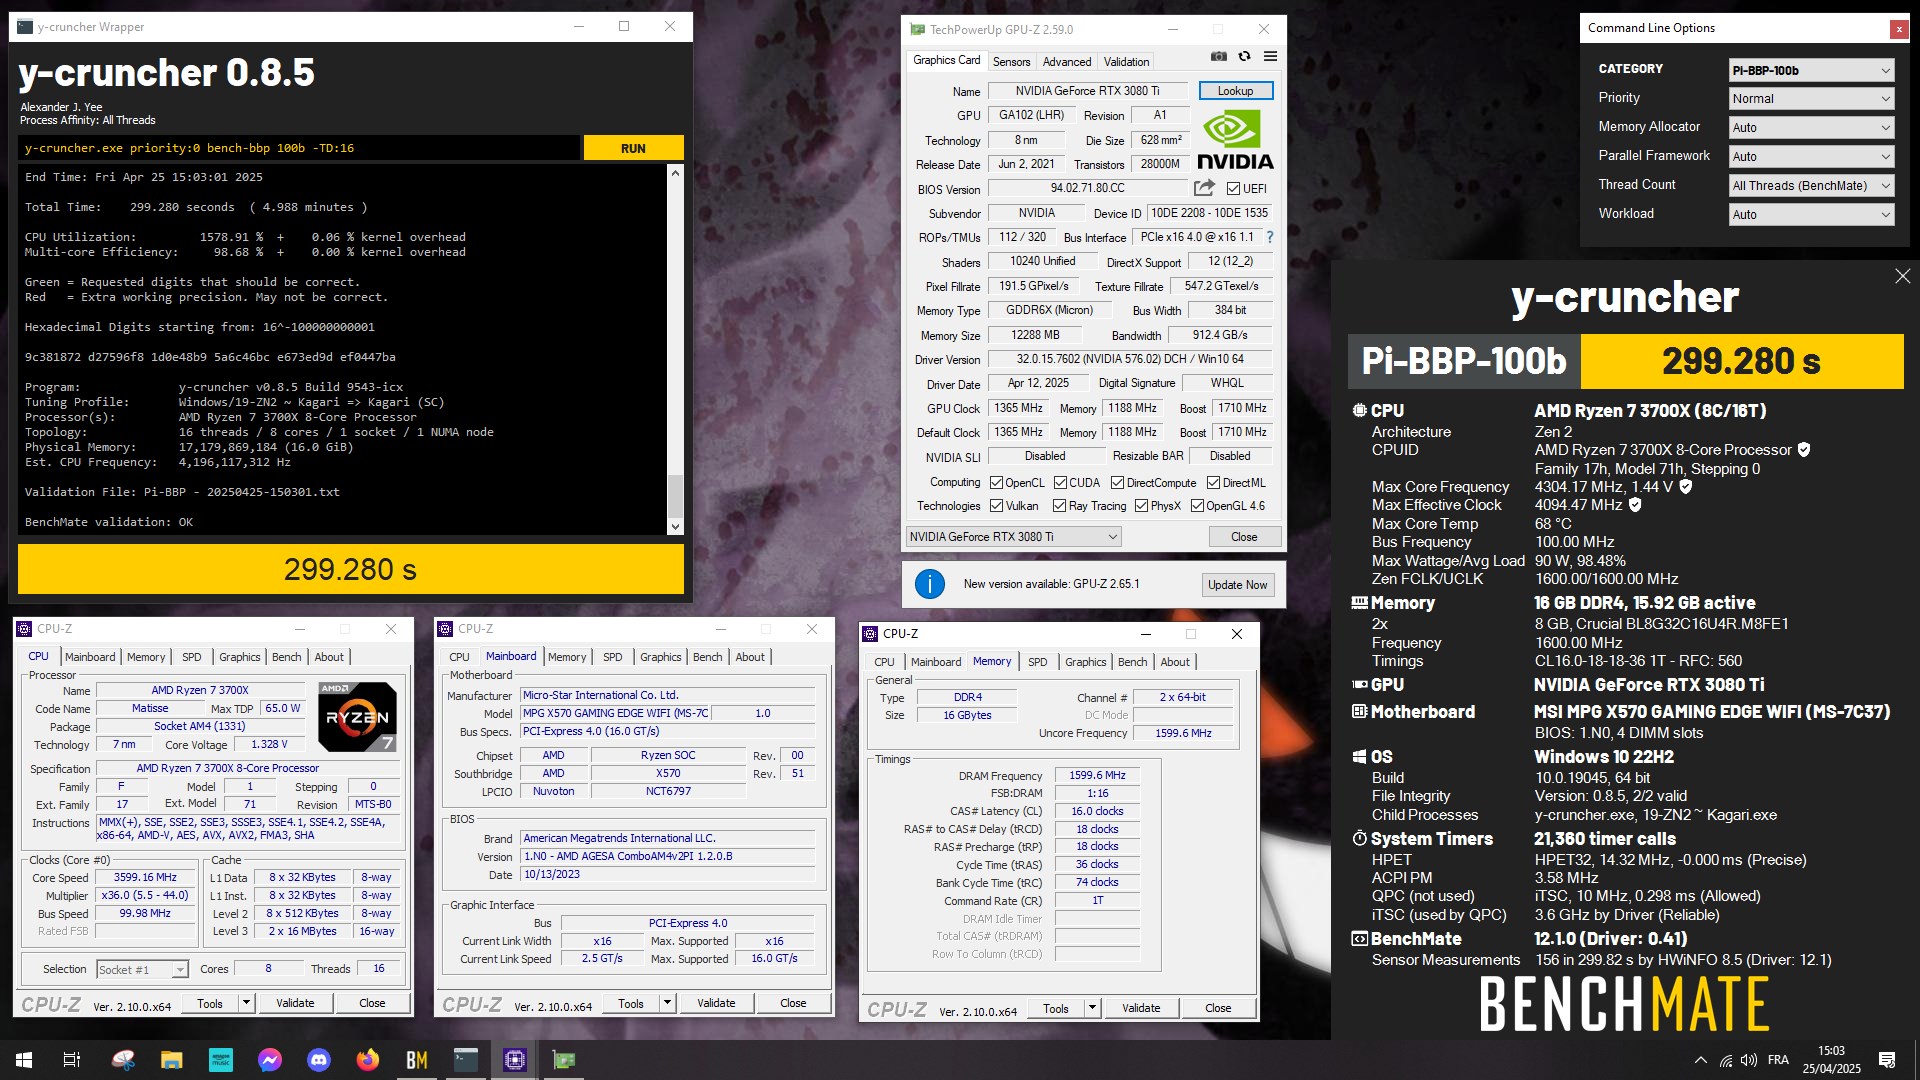Click the console scrollbar up arrow
The height and width of the screenshot is (1080, 1920).
[x=675, y=173]
